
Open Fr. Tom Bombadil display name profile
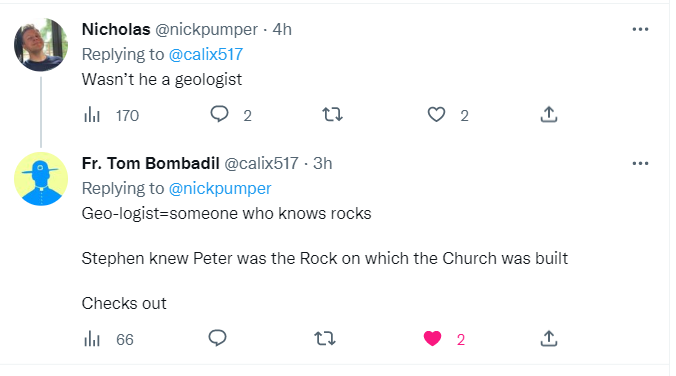150,163
